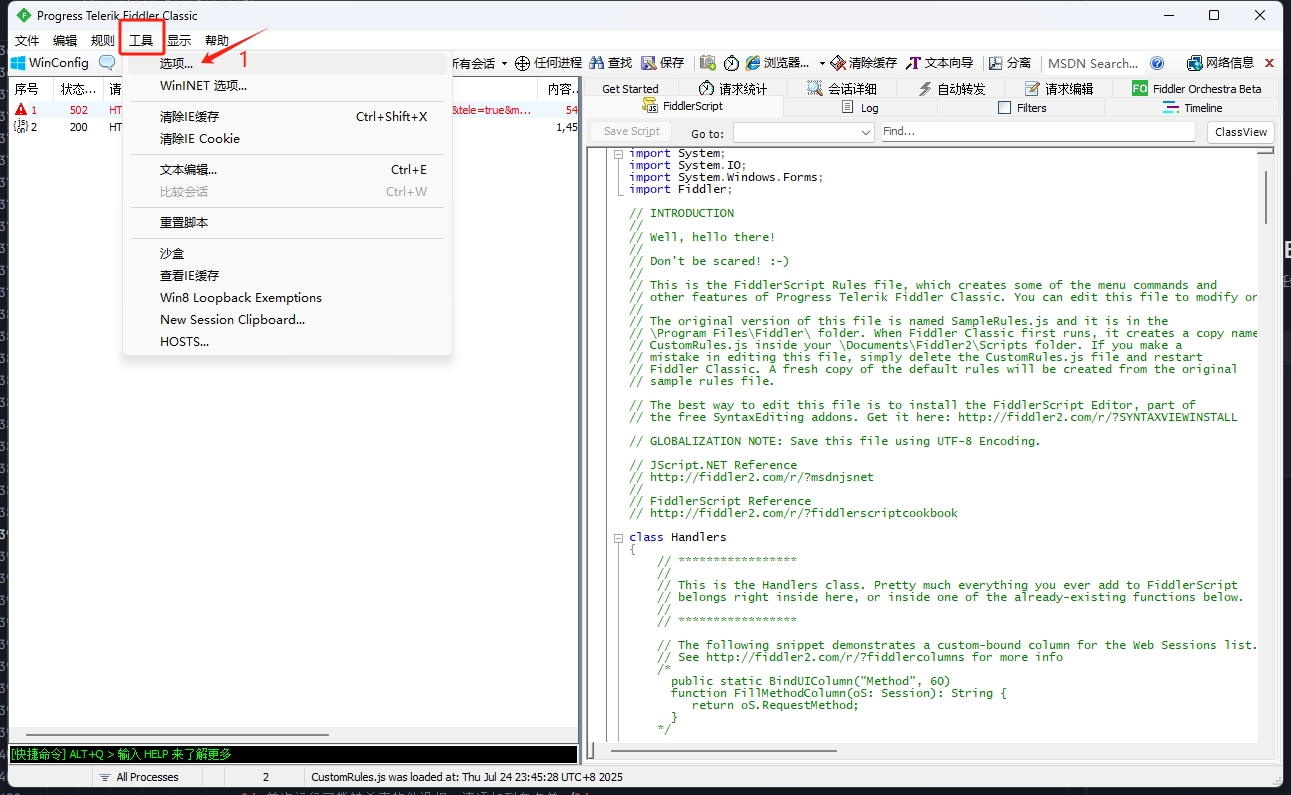Select 重置脚本 menu entry
Viewport: 1291px width, 795px height.
pyautogui.click(x=287, y=223)
